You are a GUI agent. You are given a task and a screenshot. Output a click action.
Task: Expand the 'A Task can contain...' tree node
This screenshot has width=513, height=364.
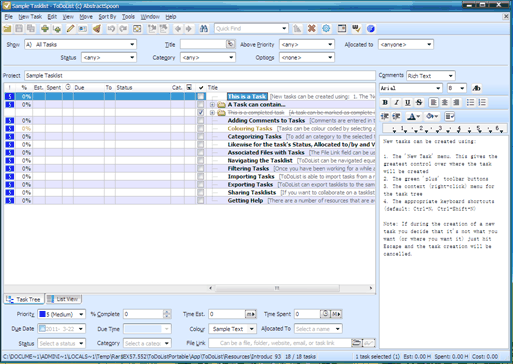point(212,105)
